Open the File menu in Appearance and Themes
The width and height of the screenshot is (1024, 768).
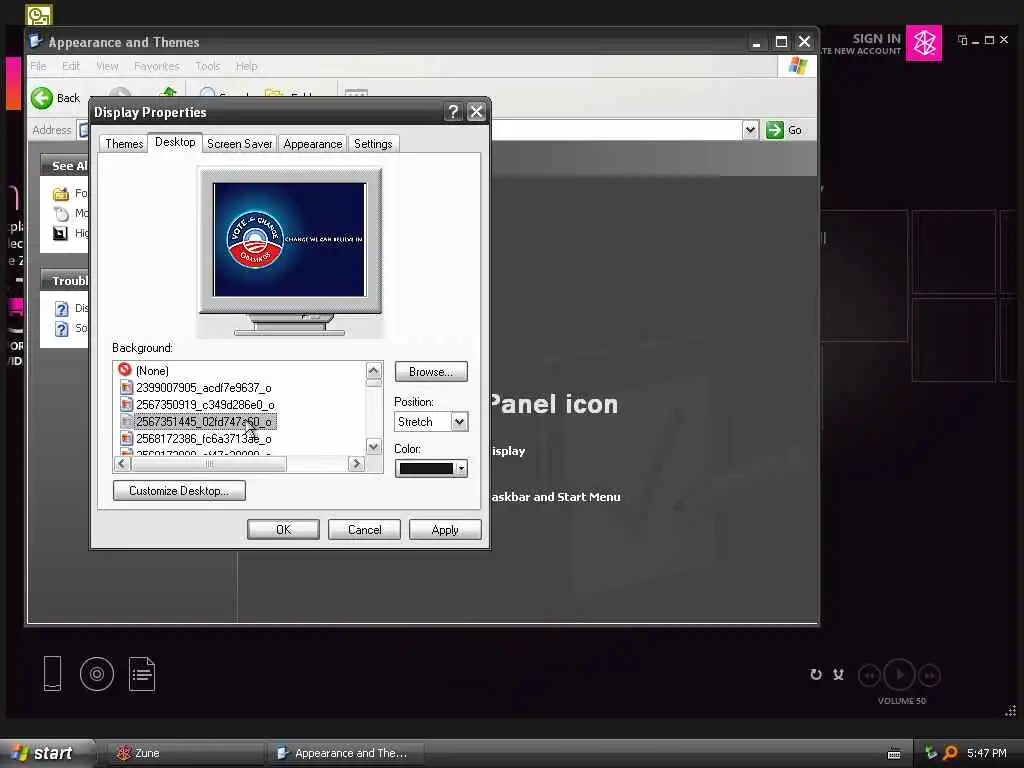(39, 66)
